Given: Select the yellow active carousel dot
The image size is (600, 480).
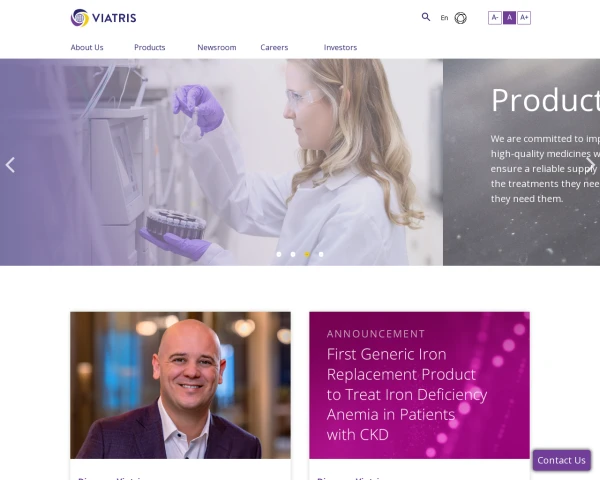Looking at the screenshot, I should pos(307,254).
